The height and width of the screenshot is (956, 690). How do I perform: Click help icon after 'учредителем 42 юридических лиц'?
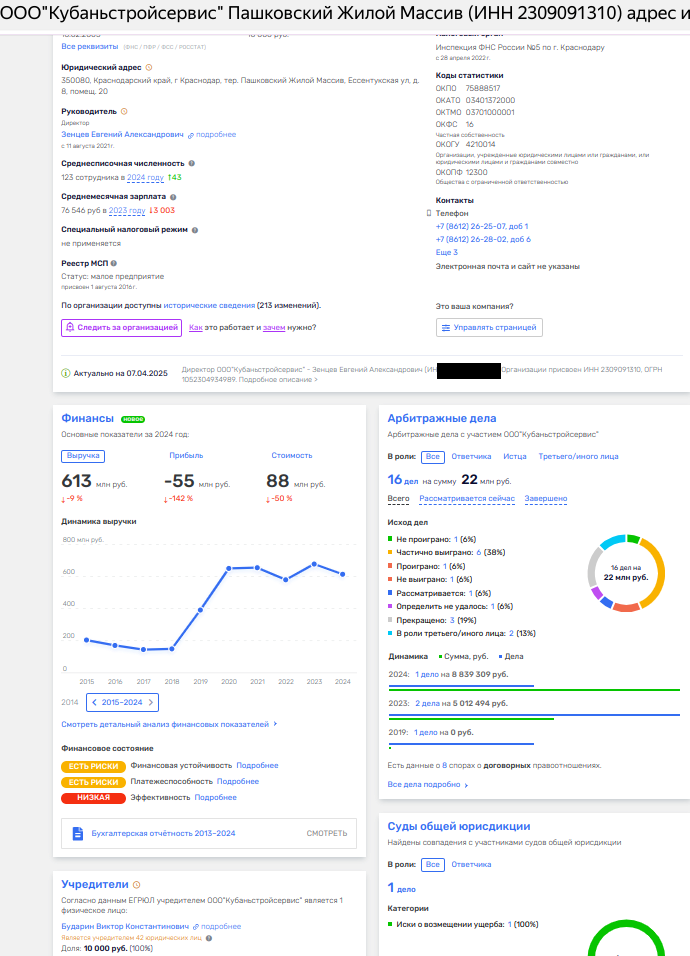[x=208, y=938]
